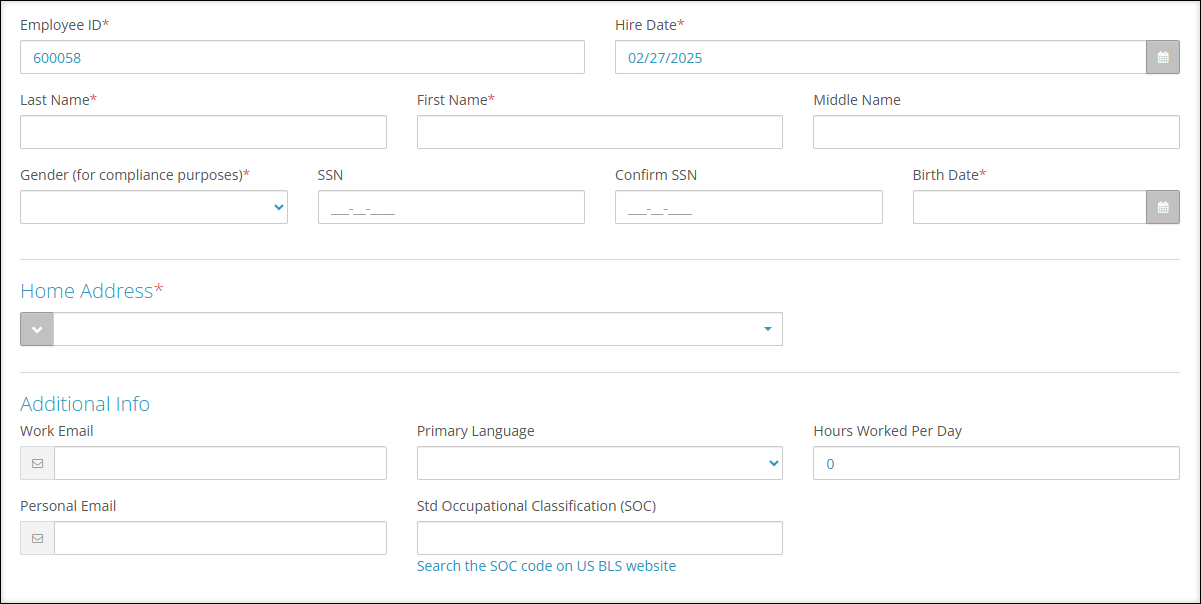Click the chevron button left of Home Address
This screenshot has height=604, width=1201.
(37, 329)
